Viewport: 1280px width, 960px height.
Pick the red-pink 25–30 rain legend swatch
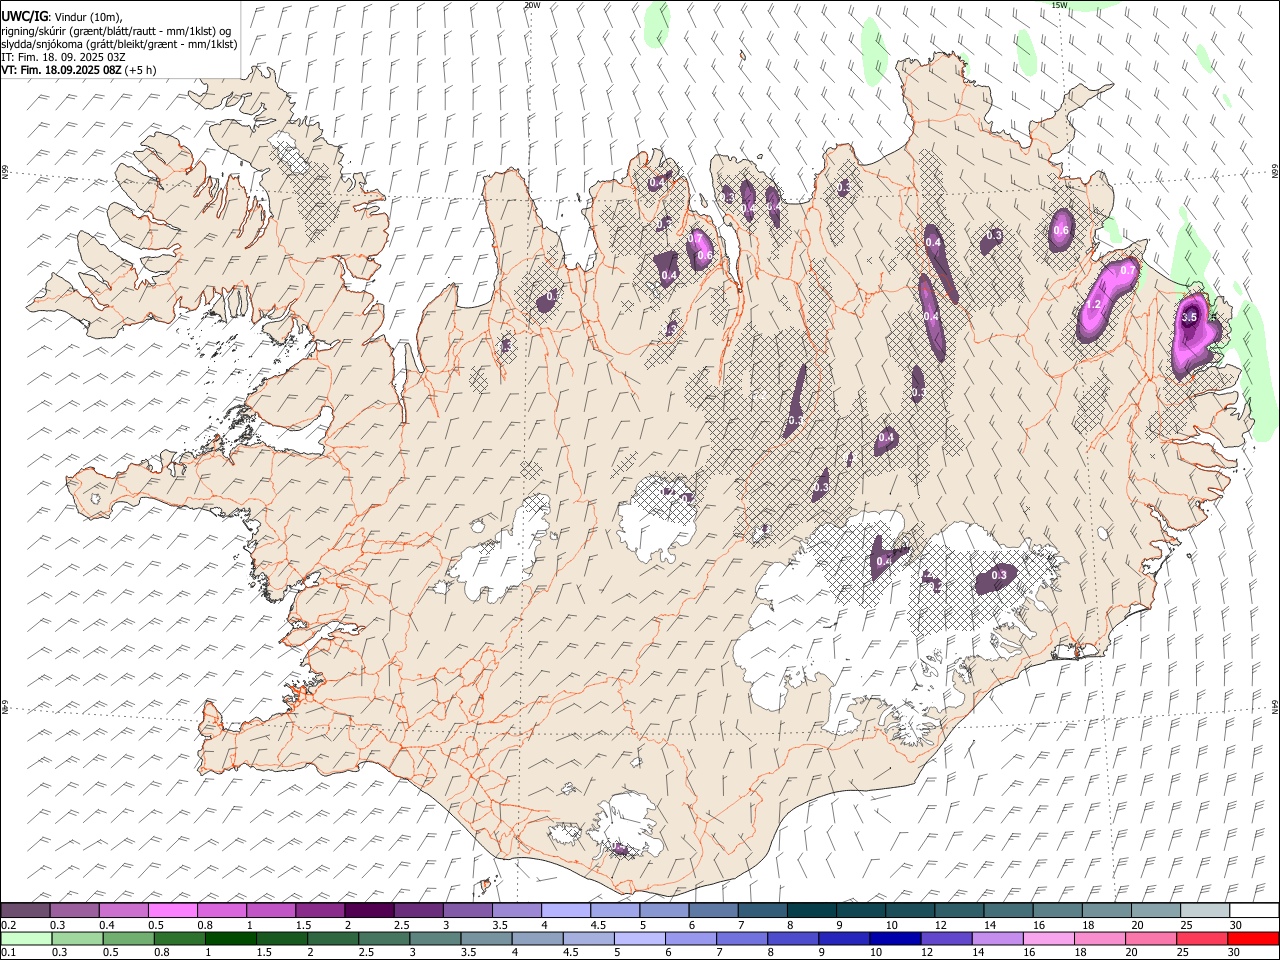[1202, 938]
